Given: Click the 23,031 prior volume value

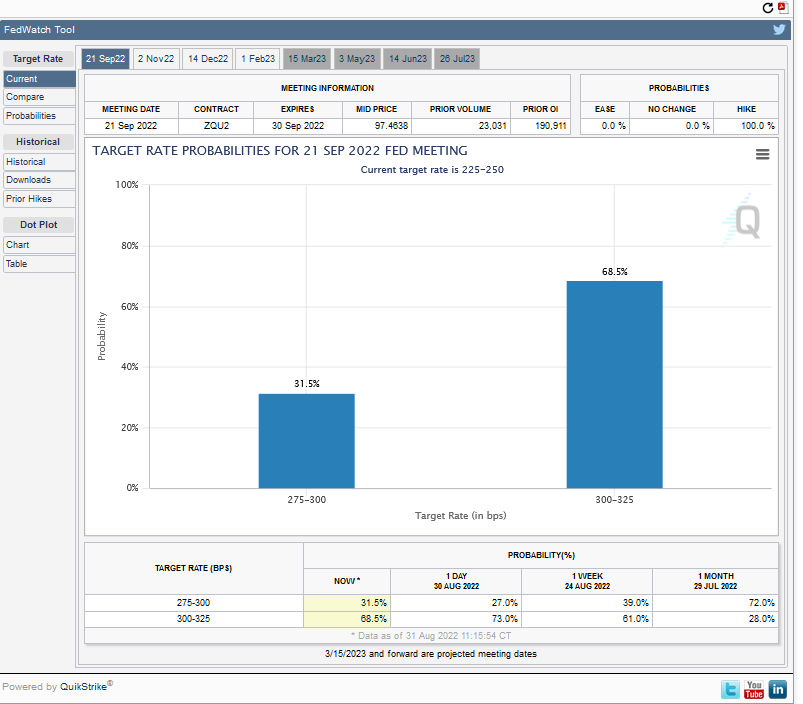Looking at the screenshot, I should coord(492,125).
